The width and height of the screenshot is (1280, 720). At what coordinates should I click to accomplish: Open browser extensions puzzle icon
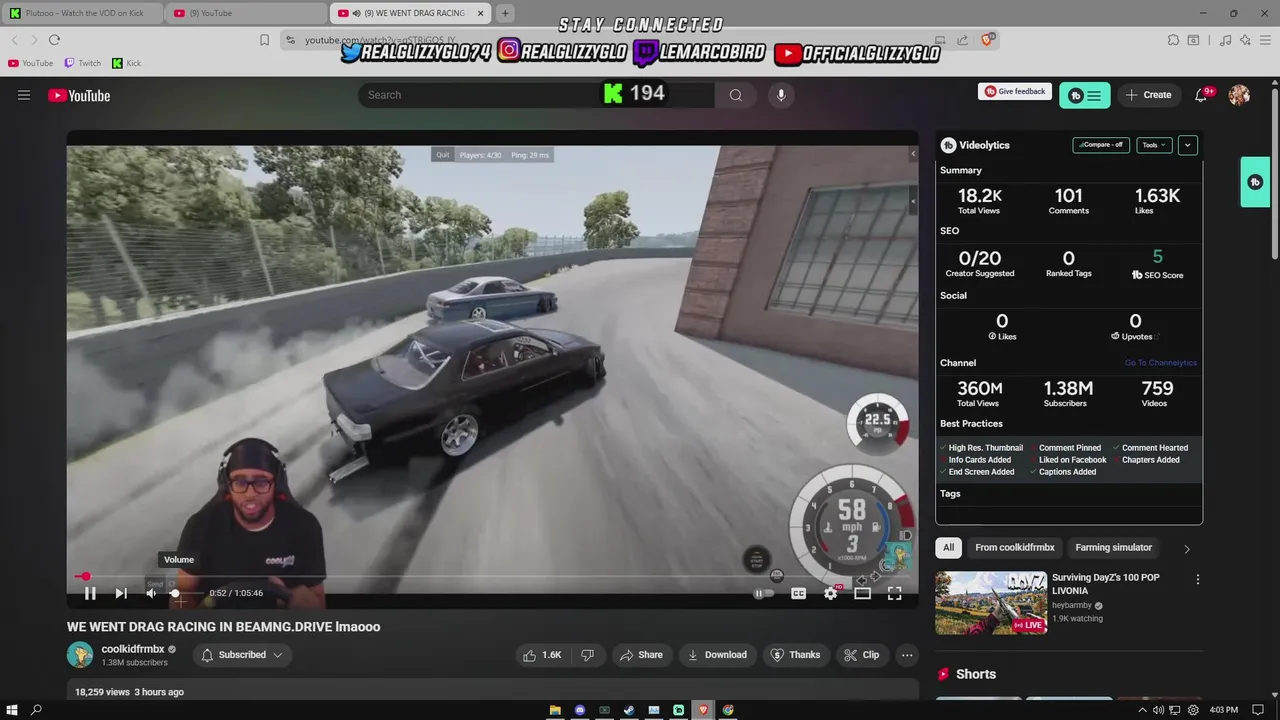[1173, 40]
